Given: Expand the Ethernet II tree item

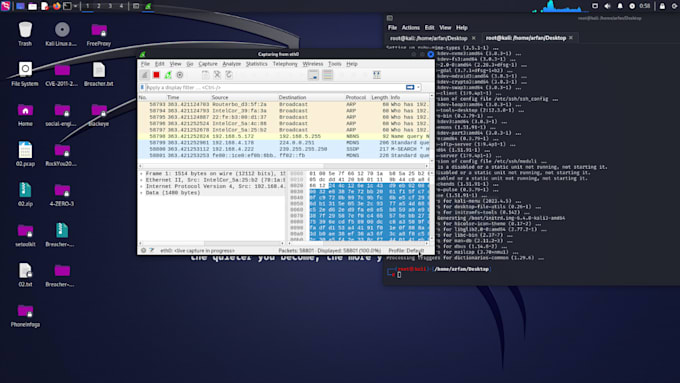Looking at the screenshot, I should point(141,180).
